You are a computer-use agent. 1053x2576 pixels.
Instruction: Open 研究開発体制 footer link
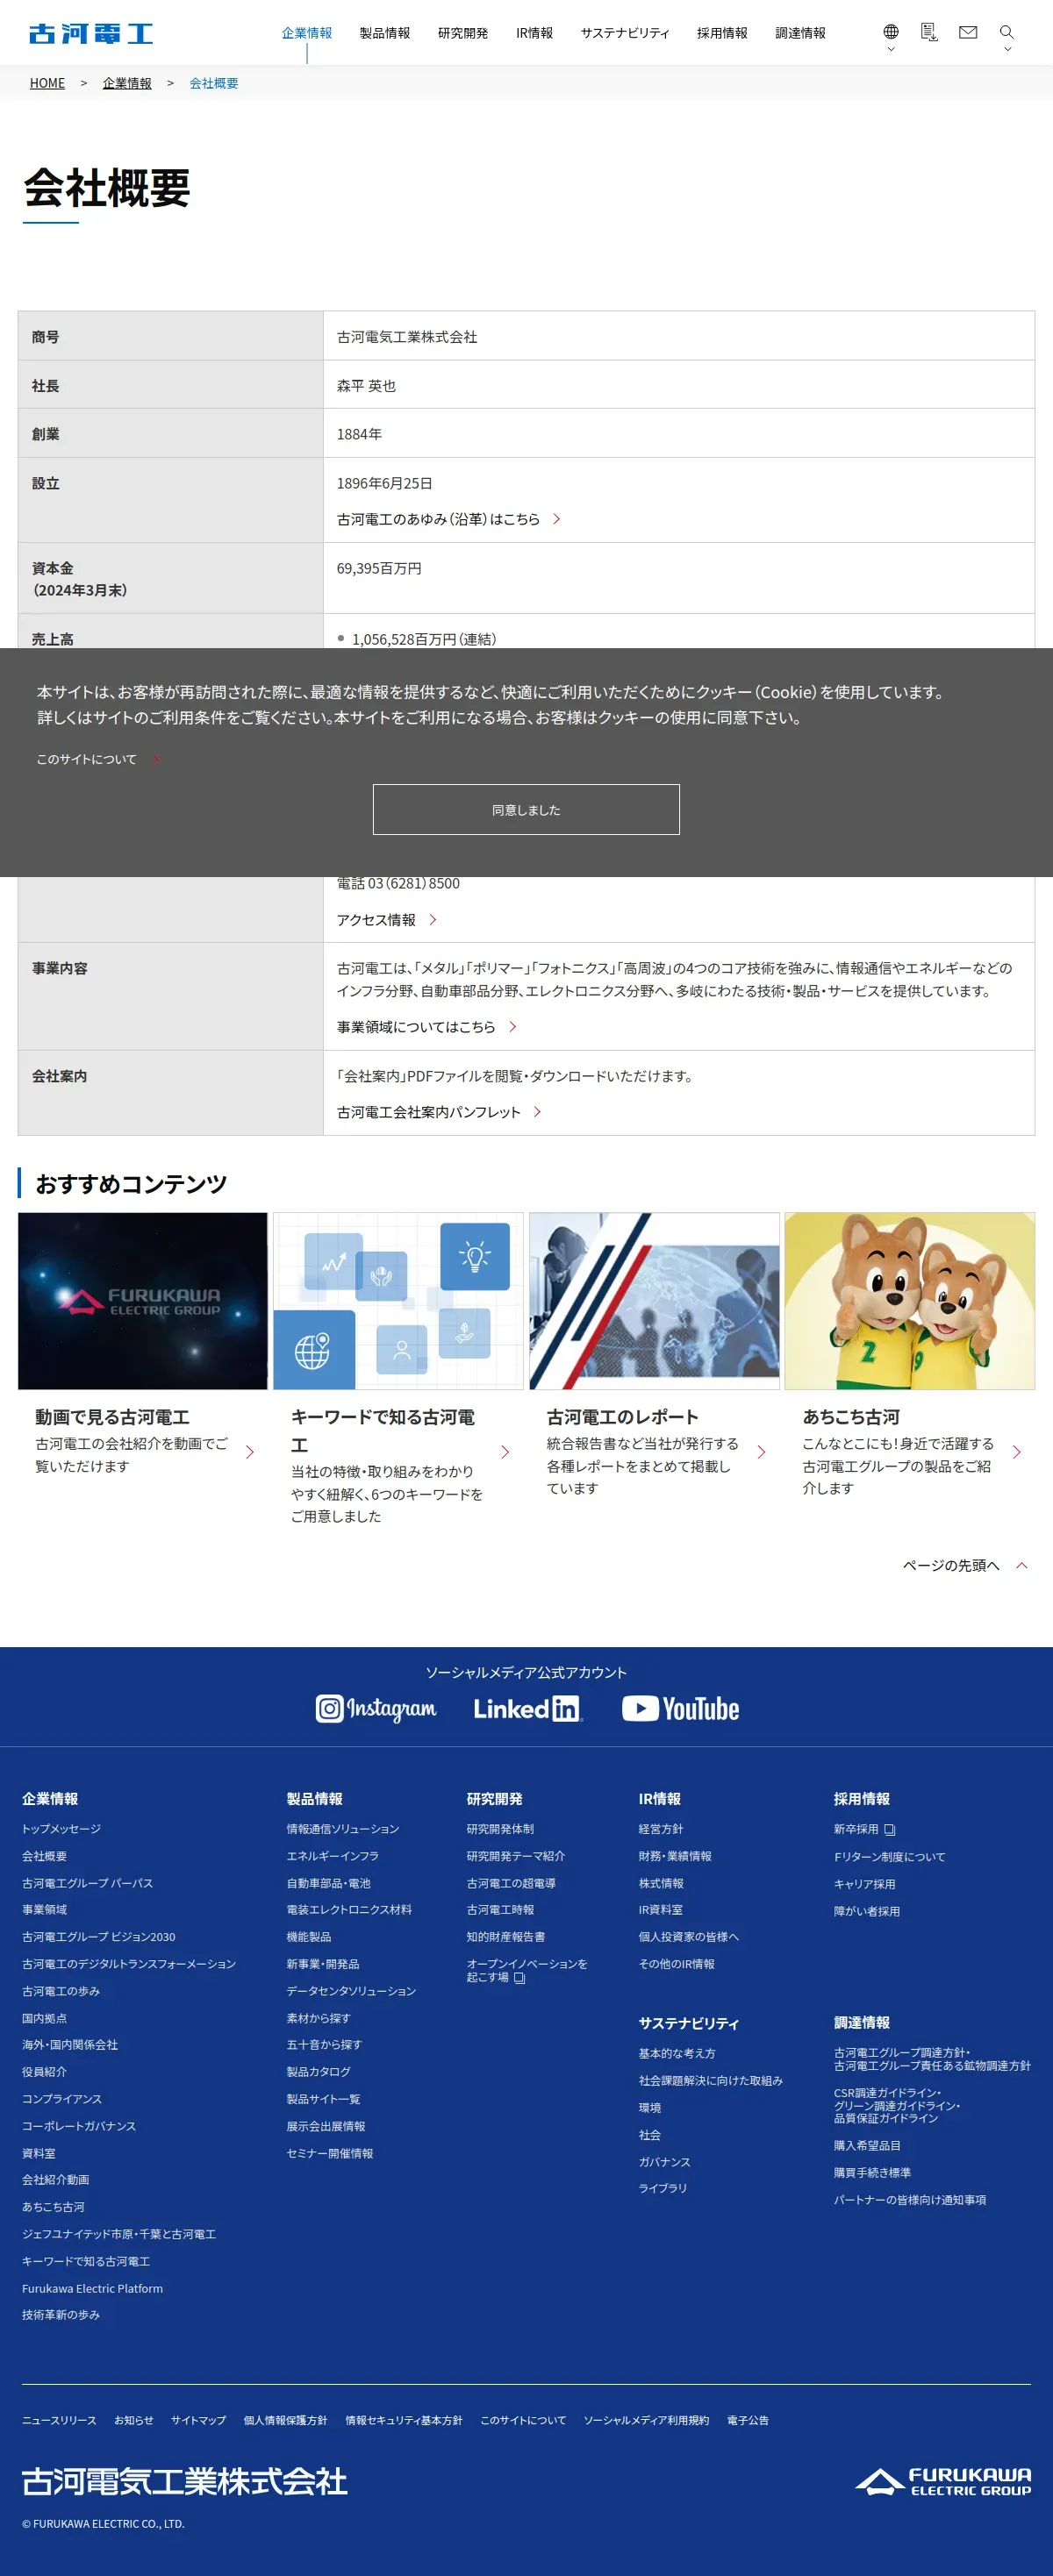point(500,1829)
